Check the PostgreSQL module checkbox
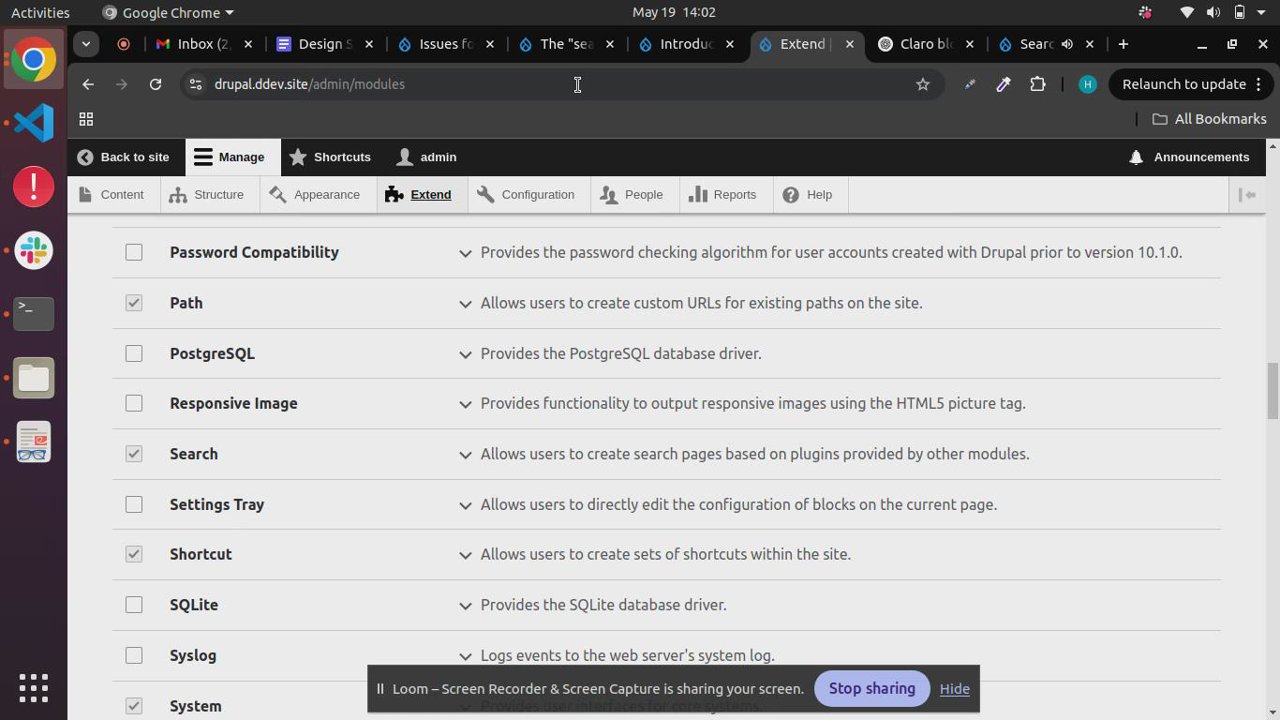Viewport: 1280px width, 720px height. (x=134, y=353)
